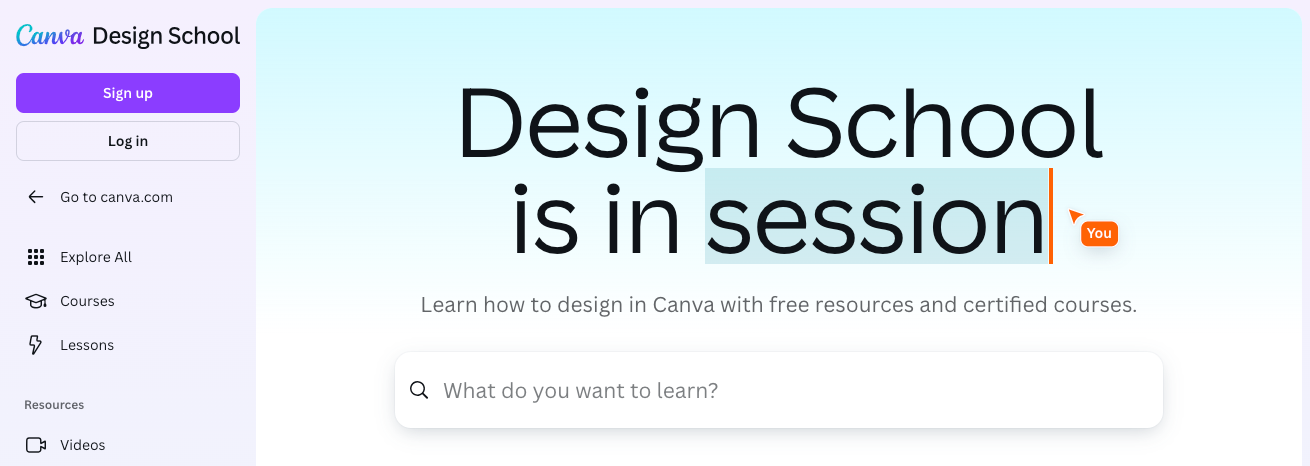Focus the What do you want to learn field

(x=779, y=390)
